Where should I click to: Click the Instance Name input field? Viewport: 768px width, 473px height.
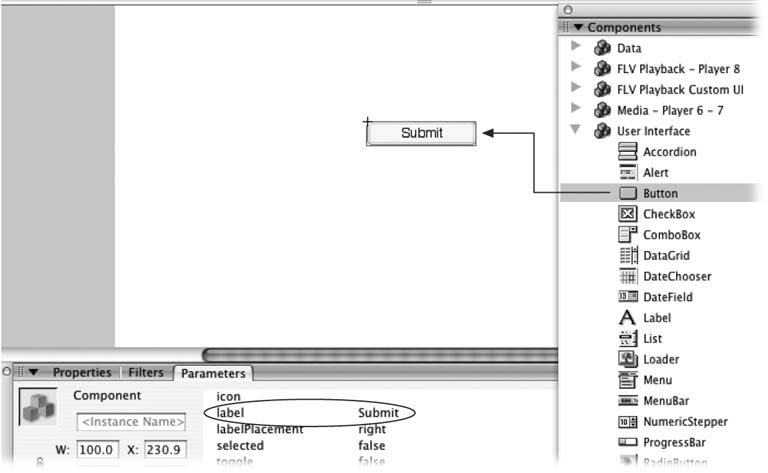[131, 422]
